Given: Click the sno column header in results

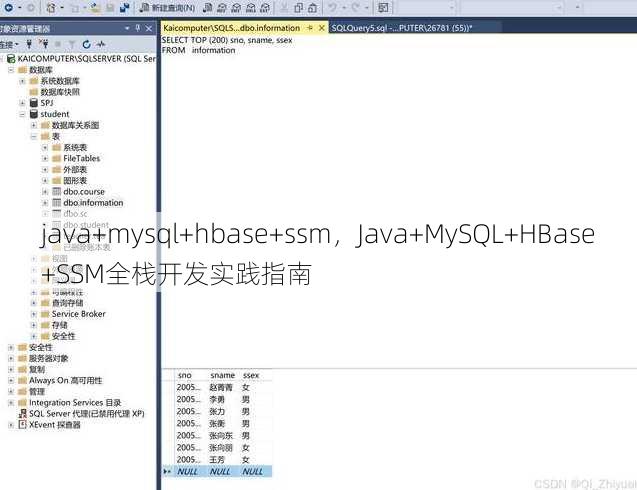Looking at the screenshot, I should (184, 375).
